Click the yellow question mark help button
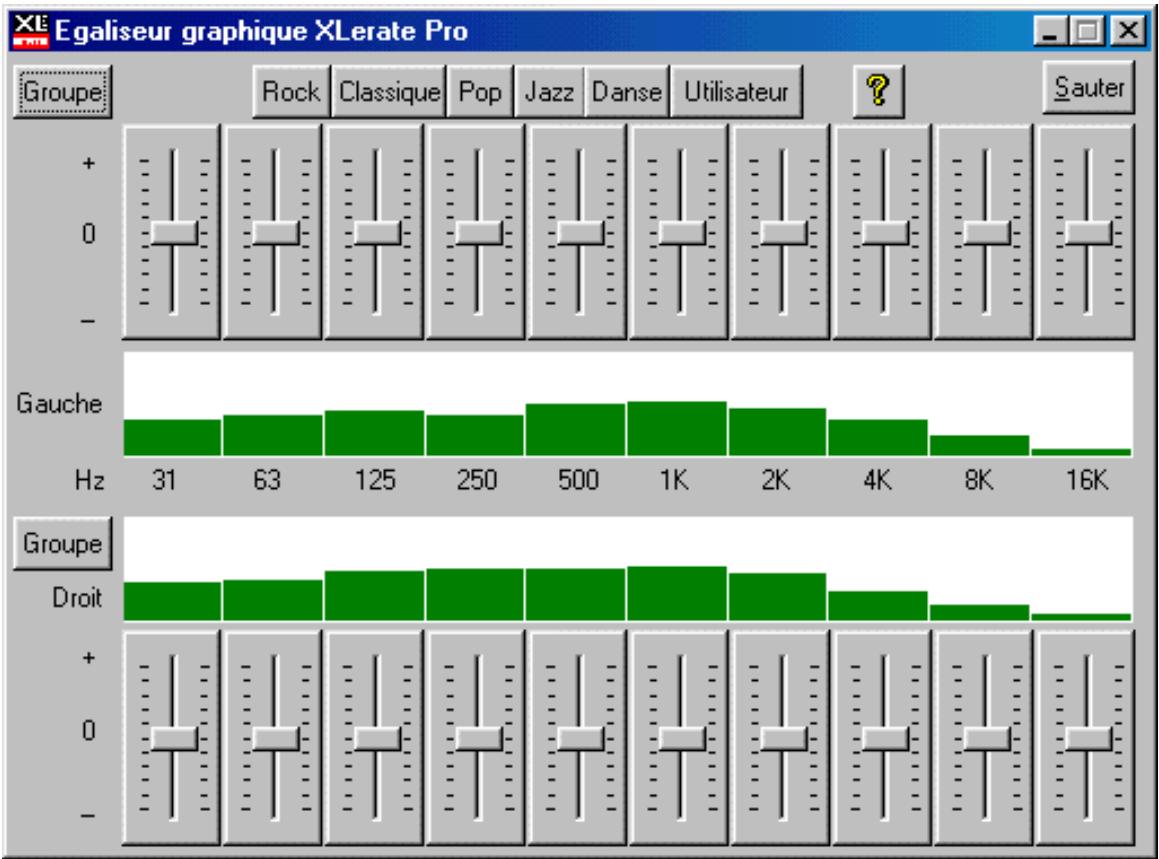Screen dimensions: 1159x859 click(878, 92)
